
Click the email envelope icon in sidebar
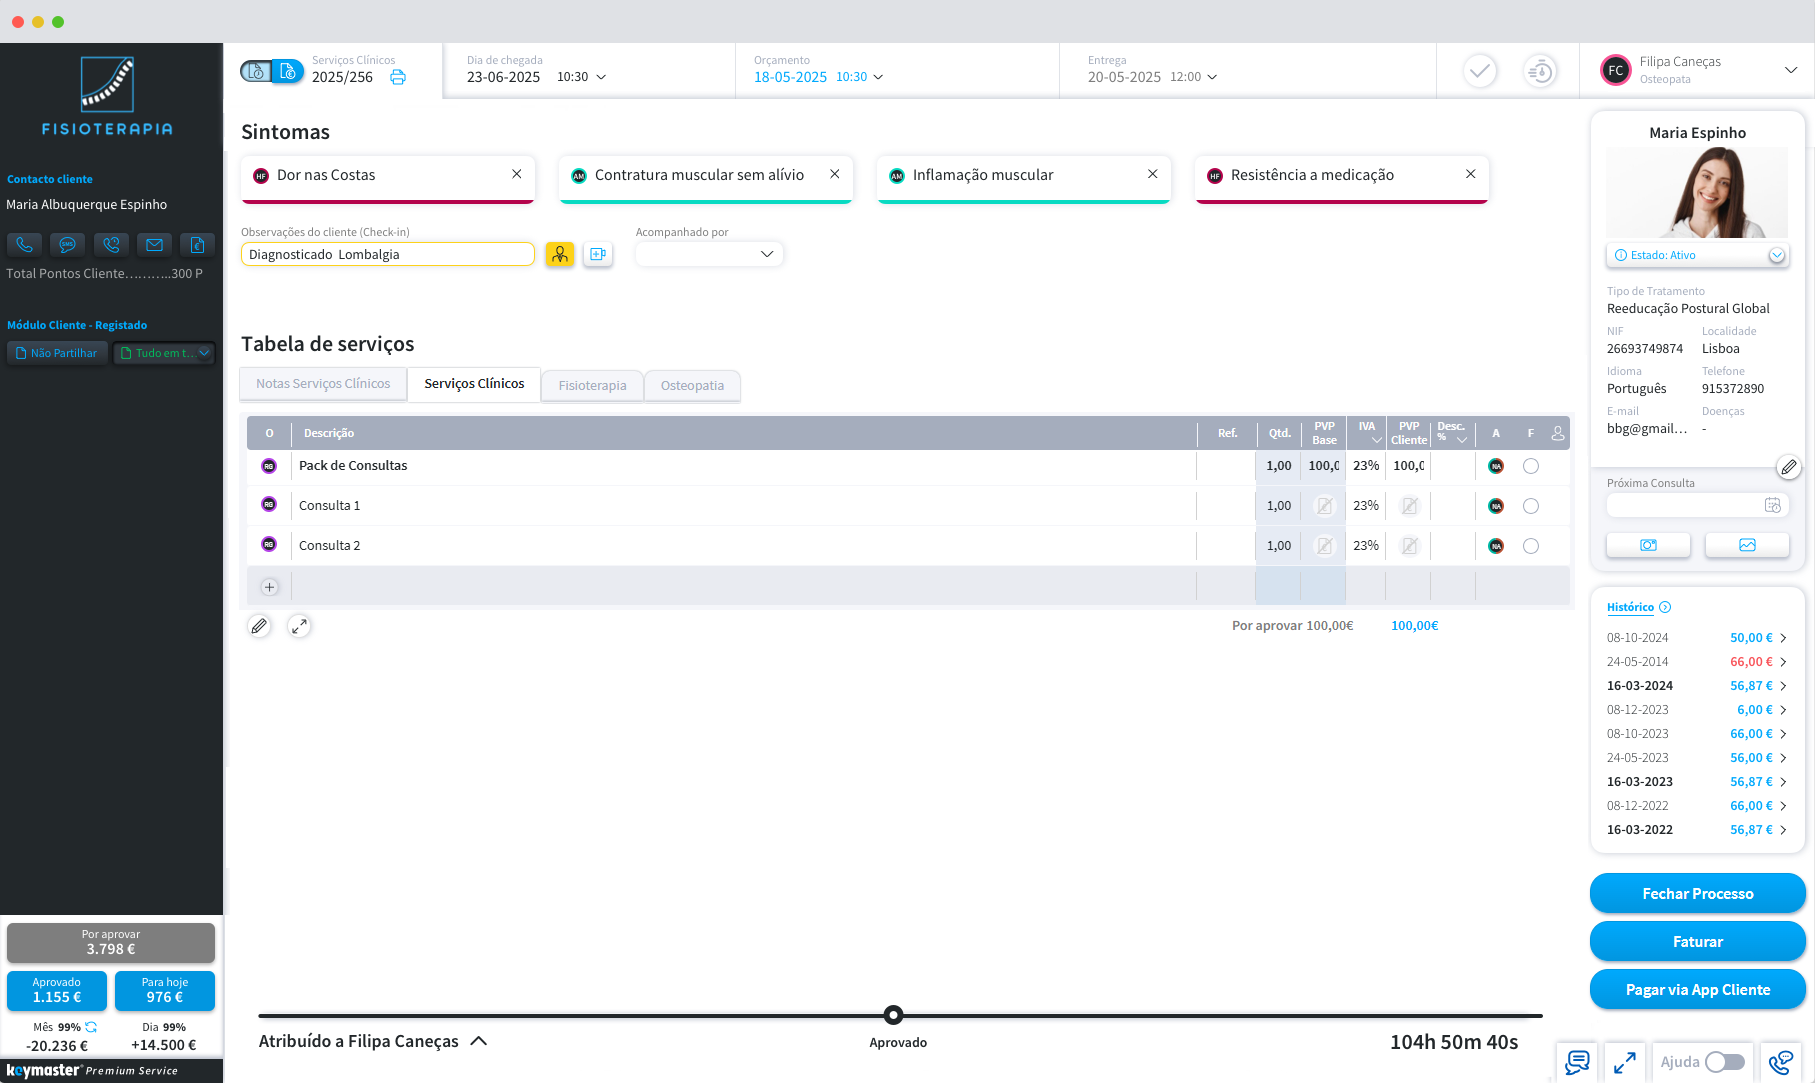(x=154, y=244)
